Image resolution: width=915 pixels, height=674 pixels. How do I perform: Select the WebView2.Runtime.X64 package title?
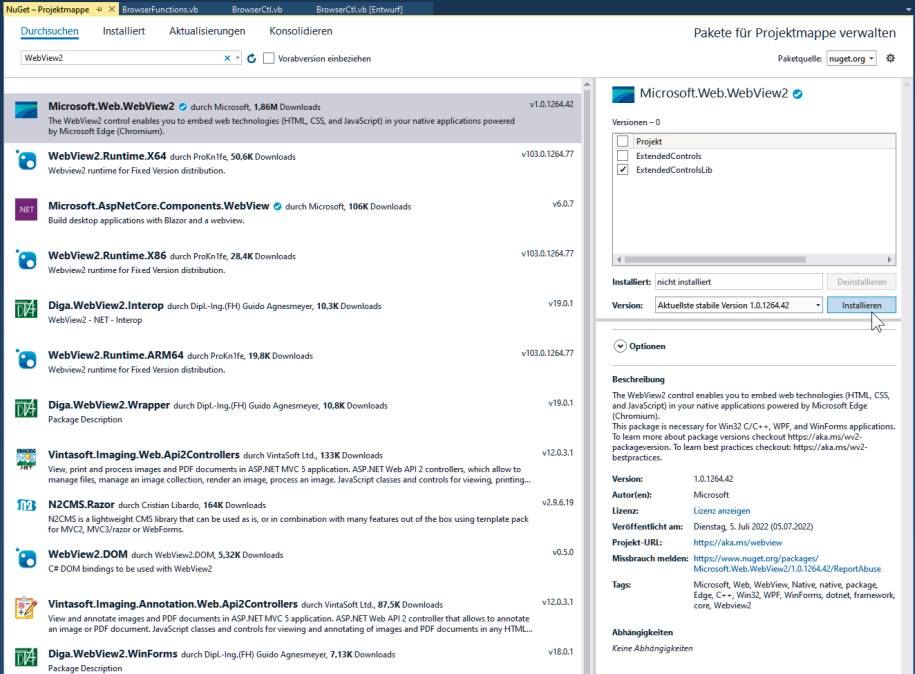[107, 156]
